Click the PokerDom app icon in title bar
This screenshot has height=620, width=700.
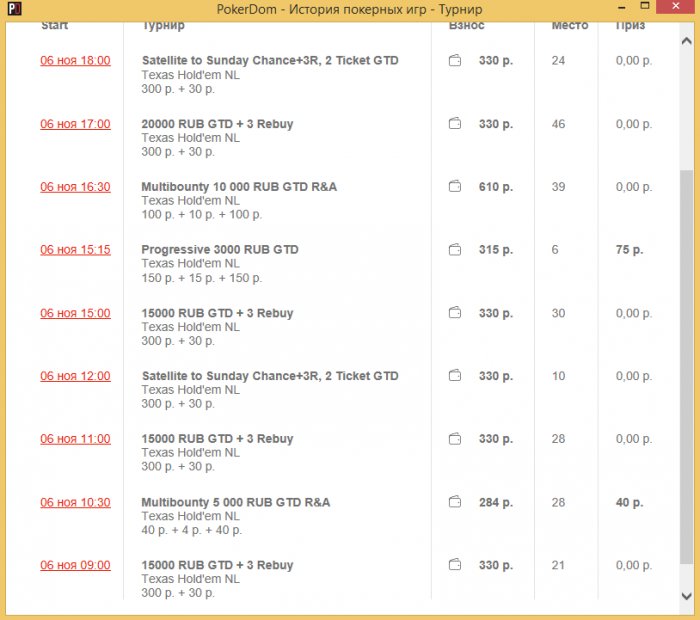pos(15,8)
